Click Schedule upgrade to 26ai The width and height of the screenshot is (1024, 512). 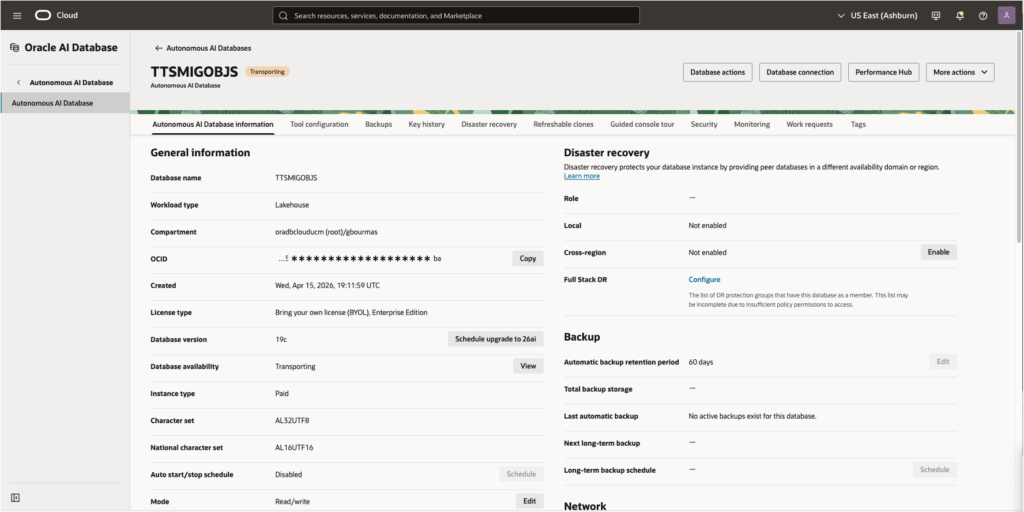(x=496, y=339)
